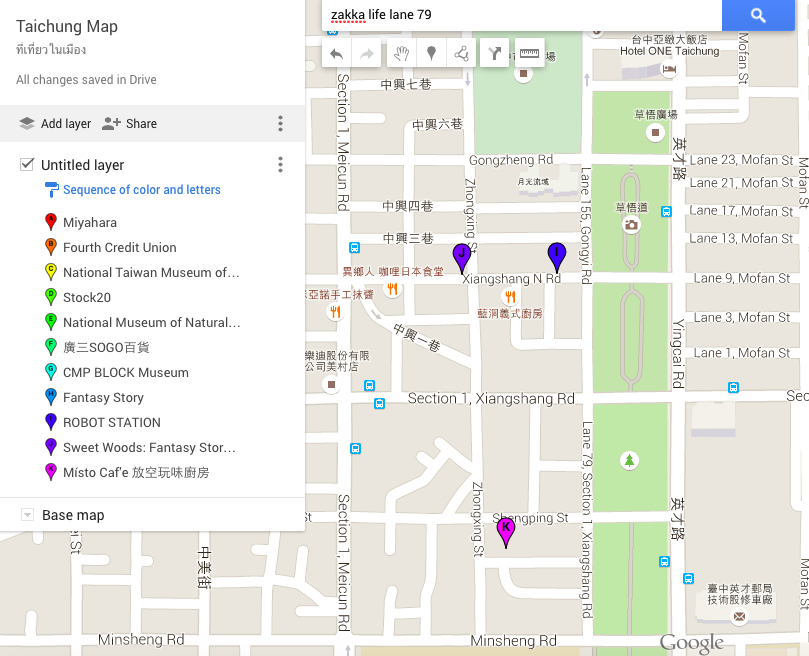Expand the Base map section
The image size is (809, 656).
pyautogui.click(x=27, y=515)
